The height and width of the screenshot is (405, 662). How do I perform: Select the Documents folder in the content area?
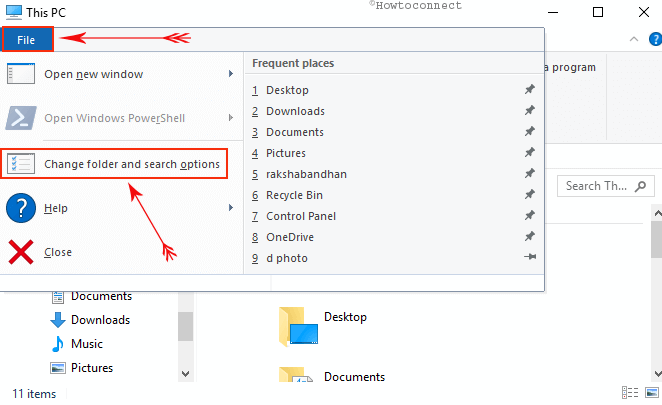334,375
